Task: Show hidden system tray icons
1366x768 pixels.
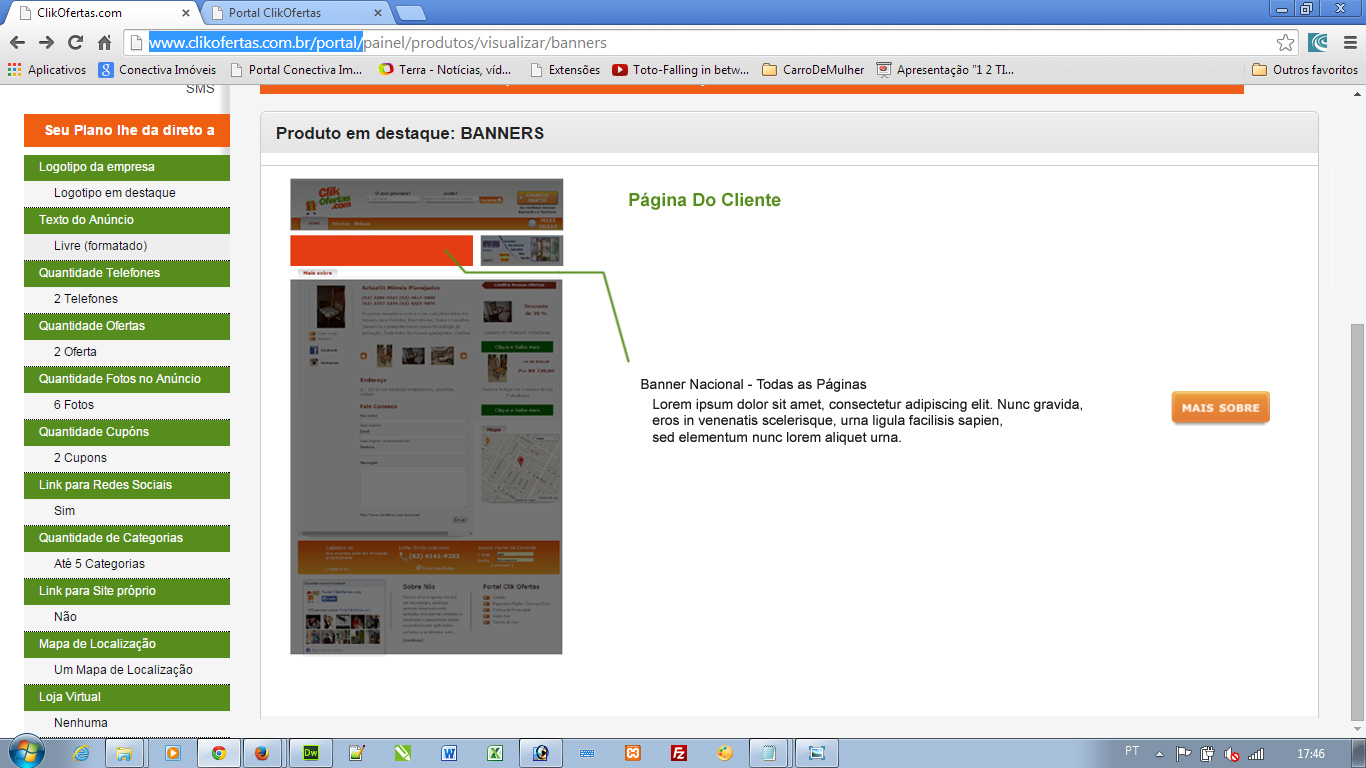Action: 1159,753
